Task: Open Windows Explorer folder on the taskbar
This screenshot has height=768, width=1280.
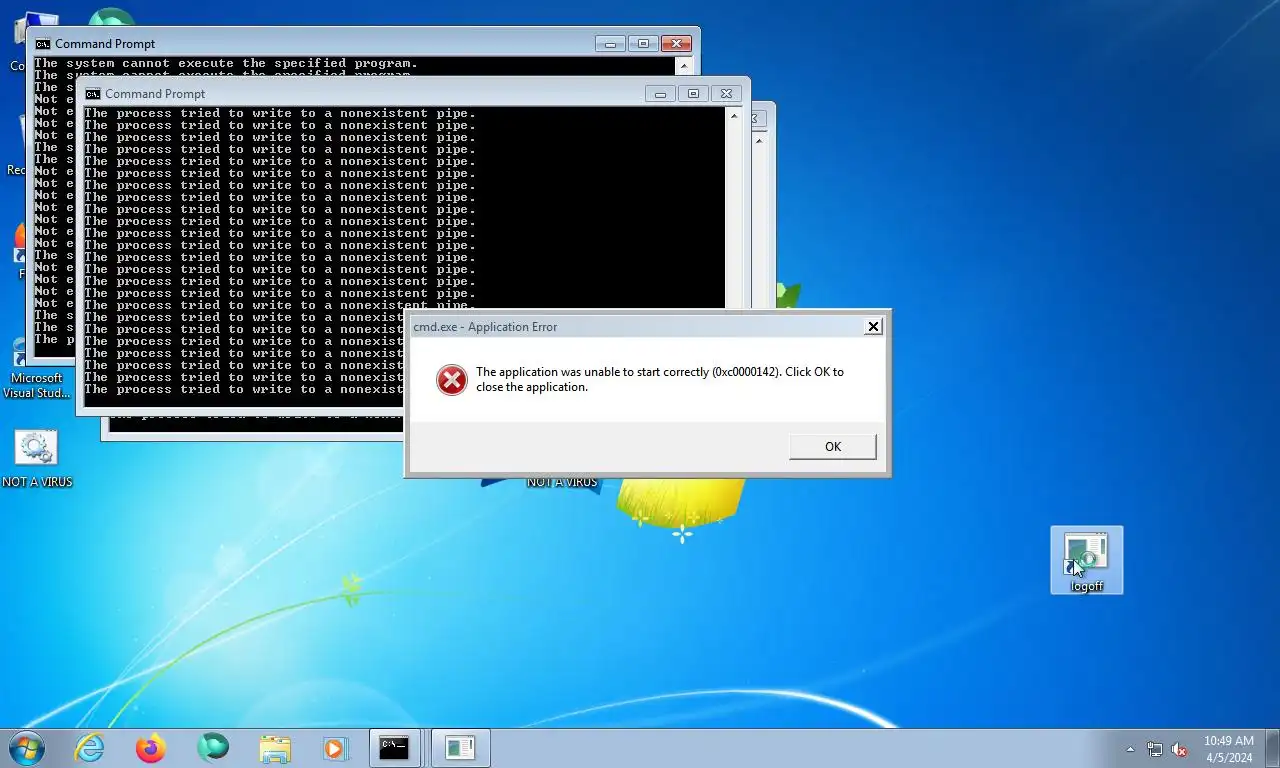Action: [x=275, y=748]
